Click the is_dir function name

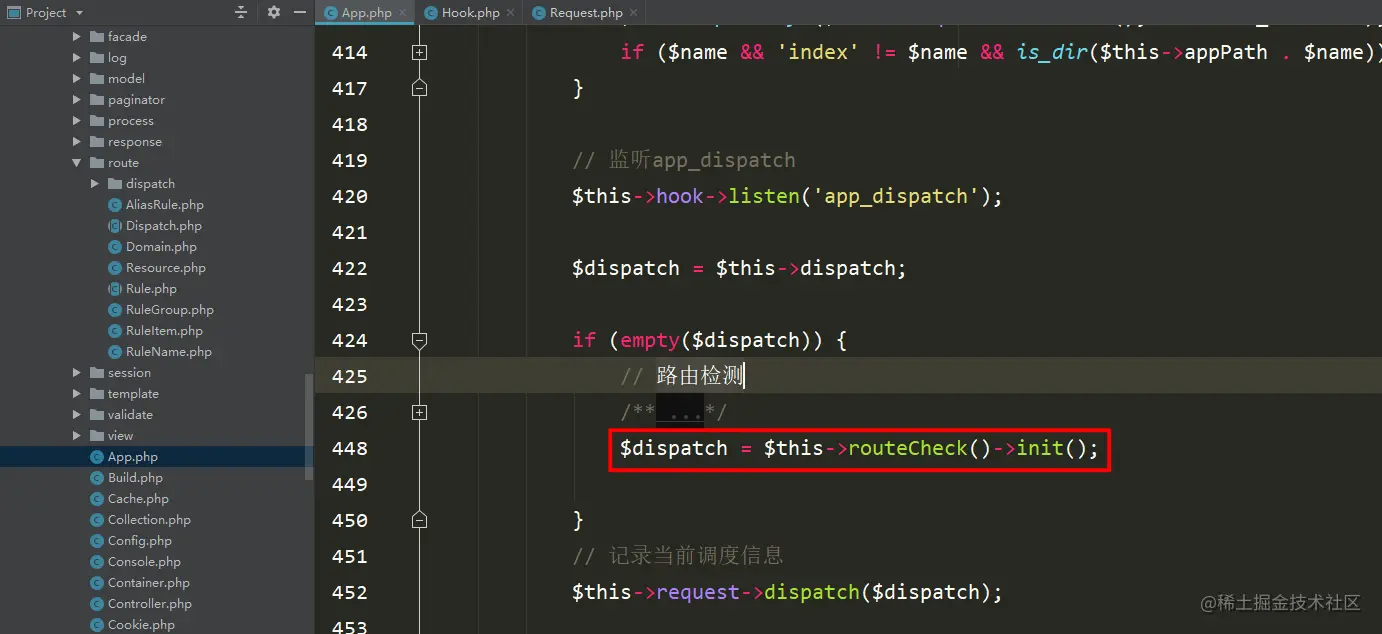1052,52
